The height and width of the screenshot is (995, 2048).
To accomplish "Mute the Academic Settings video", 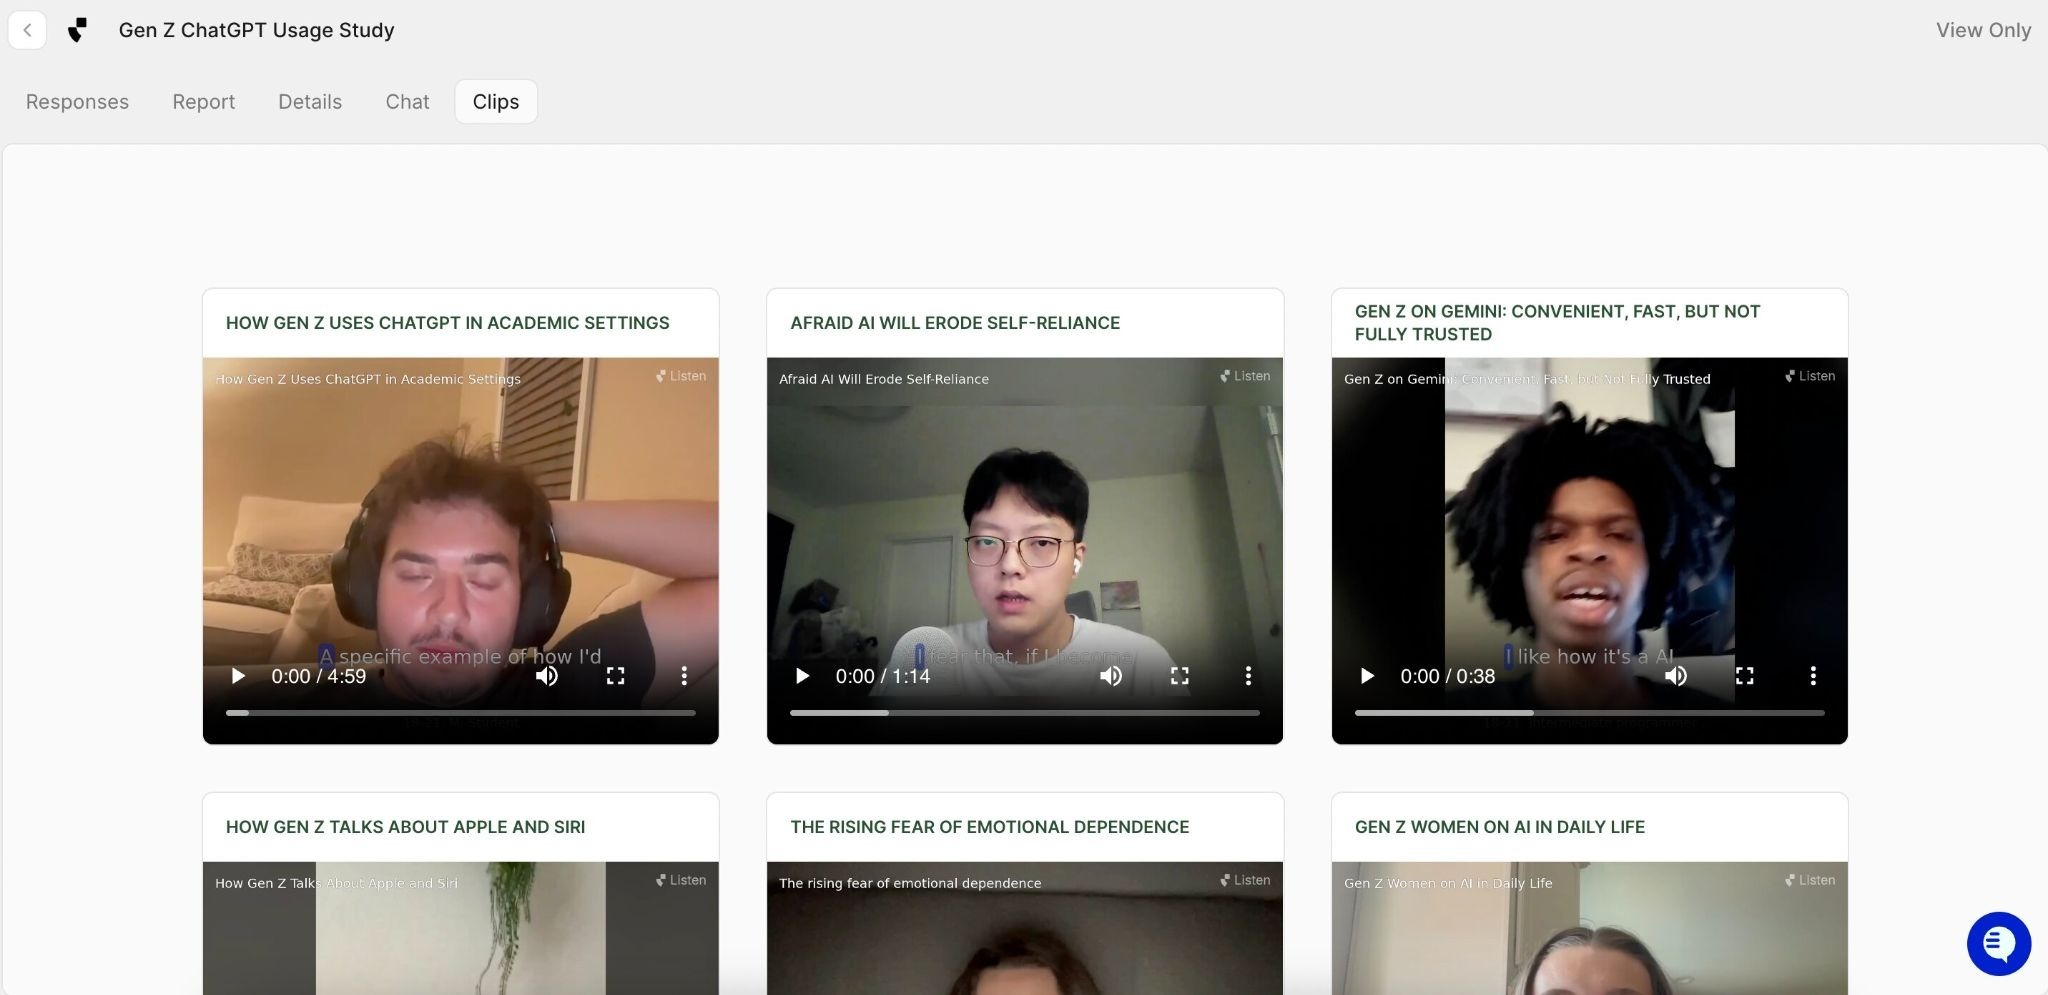I will point(546,676).
